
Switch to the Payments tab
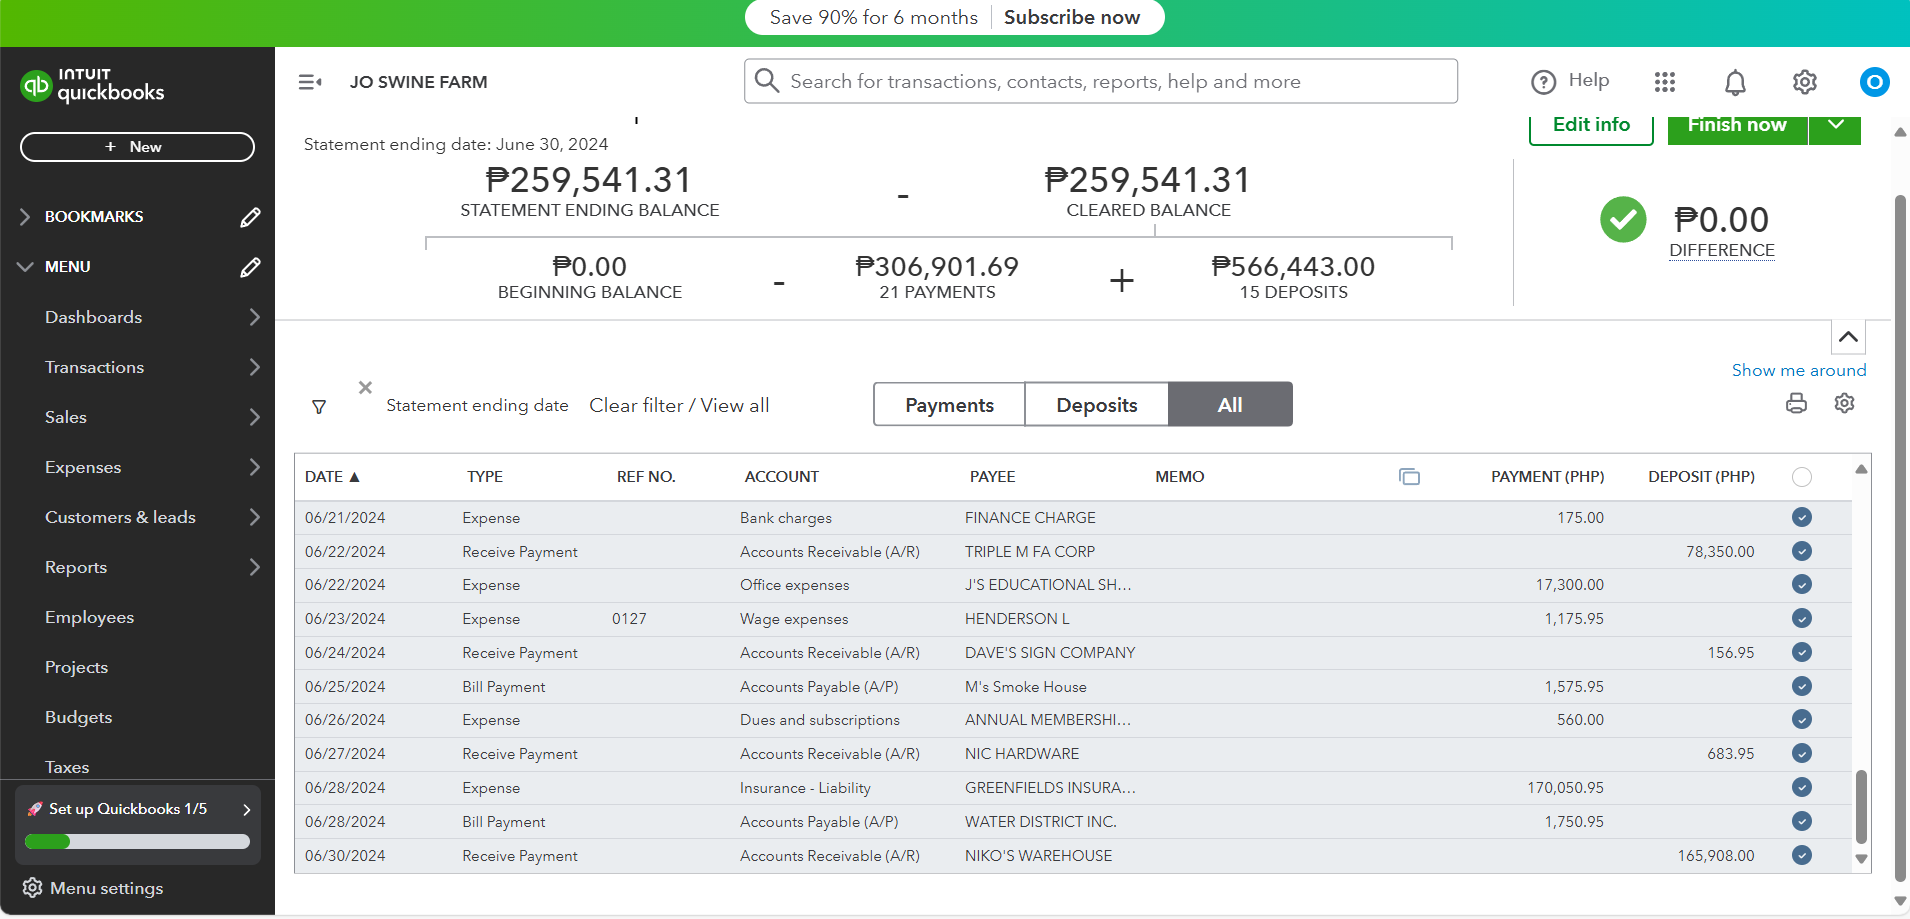click(x=949, y=405)
